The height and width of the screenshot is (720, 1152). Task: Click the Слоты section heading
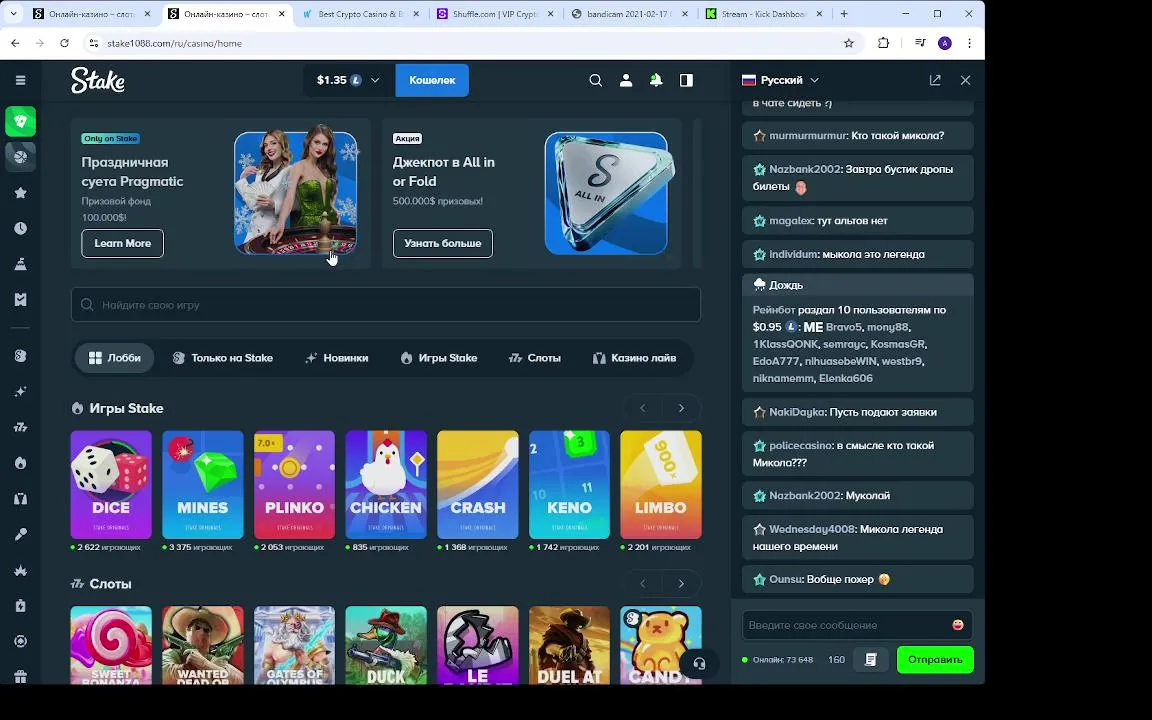pos(110,584)
